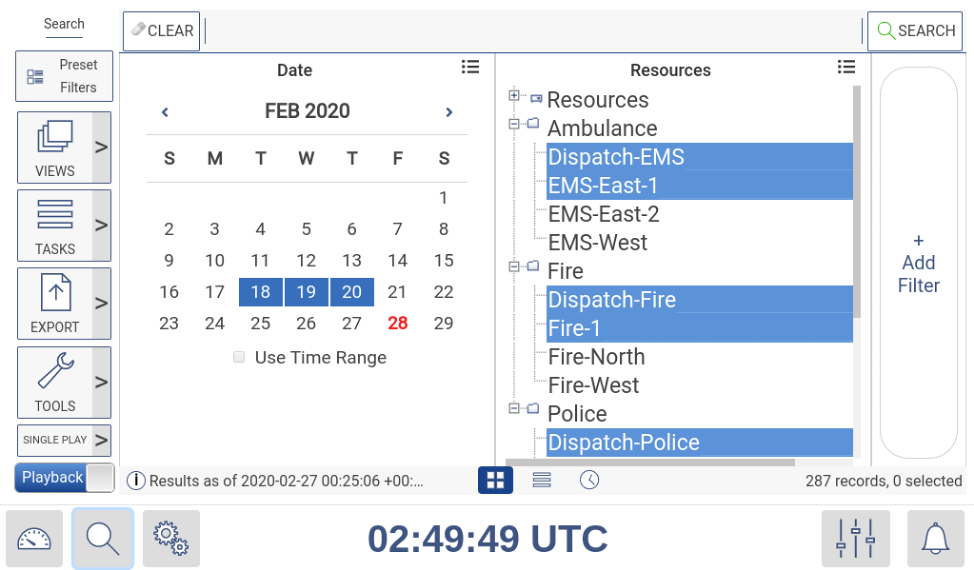Open the Preset Filters menu
Image resolution: width=974 pixels, height=570 pixels.
64,76
